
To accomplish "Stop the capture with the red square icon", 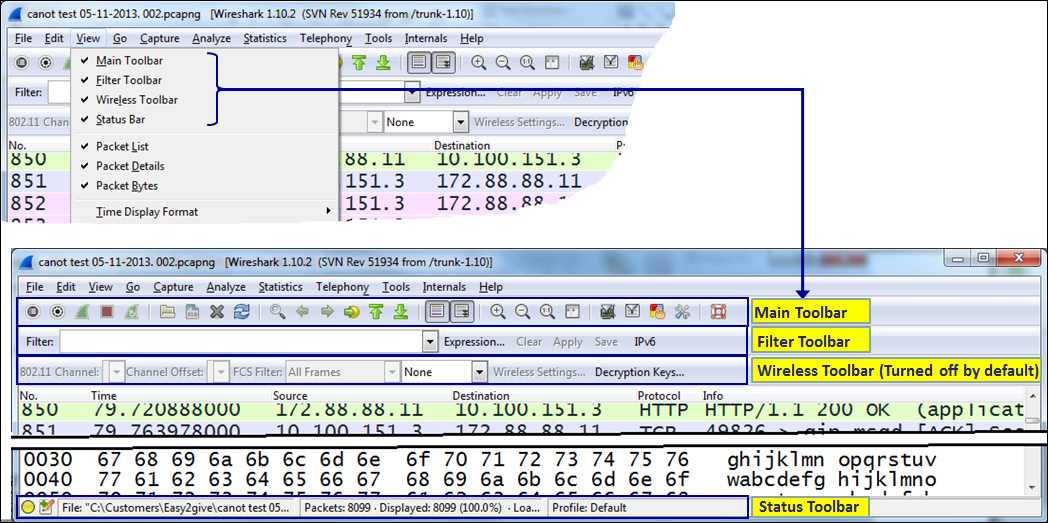I will (106, 311).
